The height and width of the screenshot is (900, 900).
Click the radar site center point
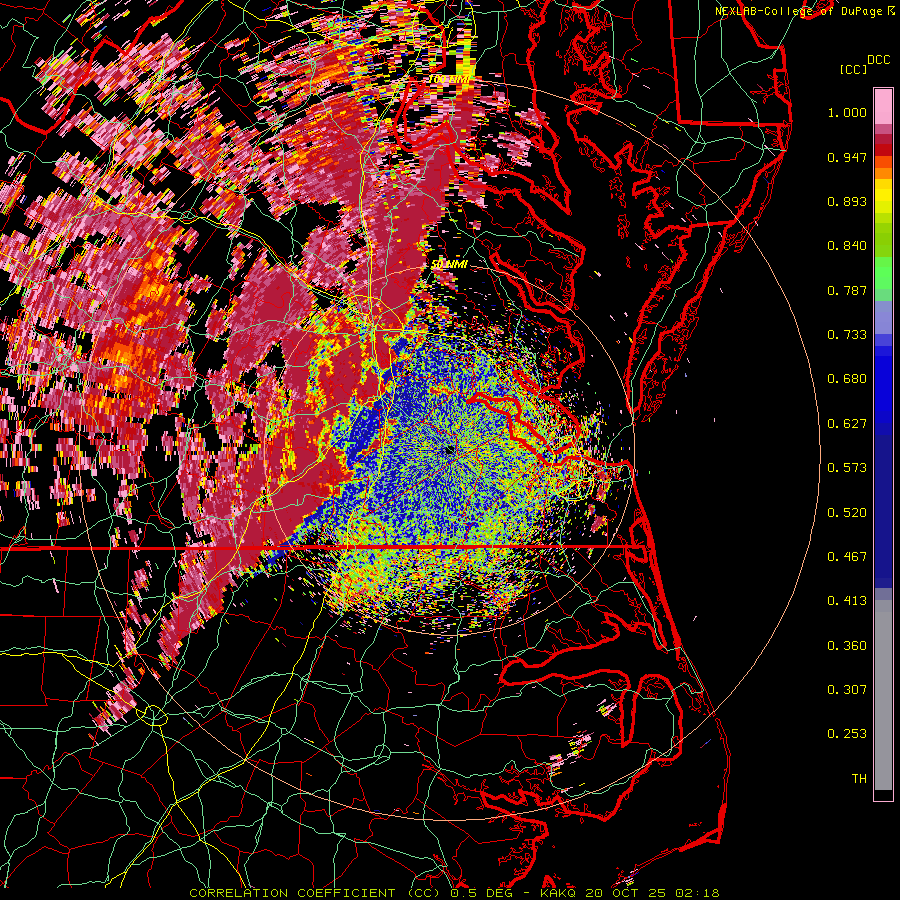(x=449, y=451)
